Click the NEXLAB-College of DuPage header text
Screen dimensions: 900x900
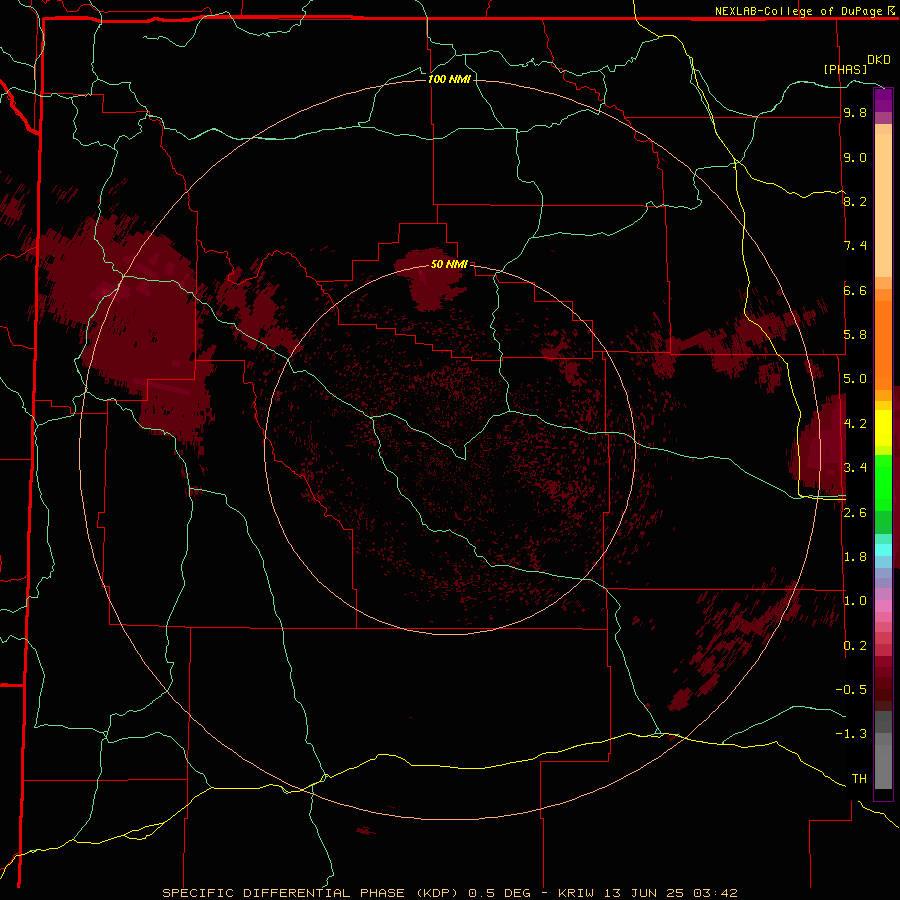click(798, 11)
